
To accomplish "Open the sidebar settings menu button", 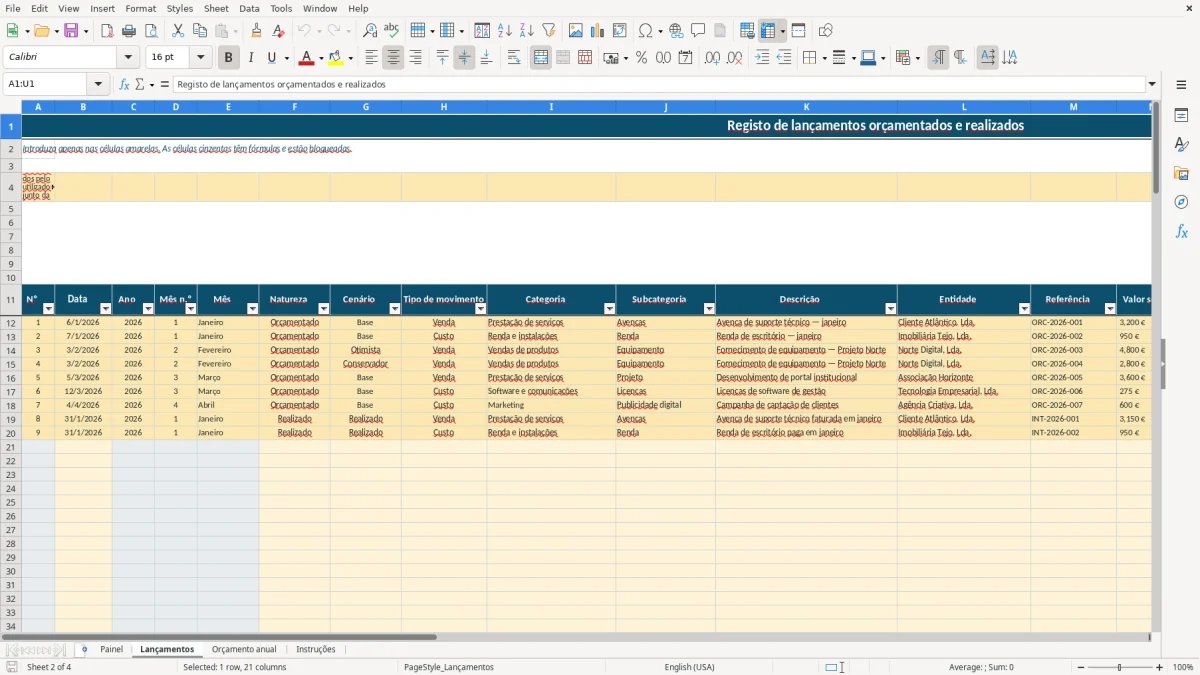I will tap(1181, 84).
